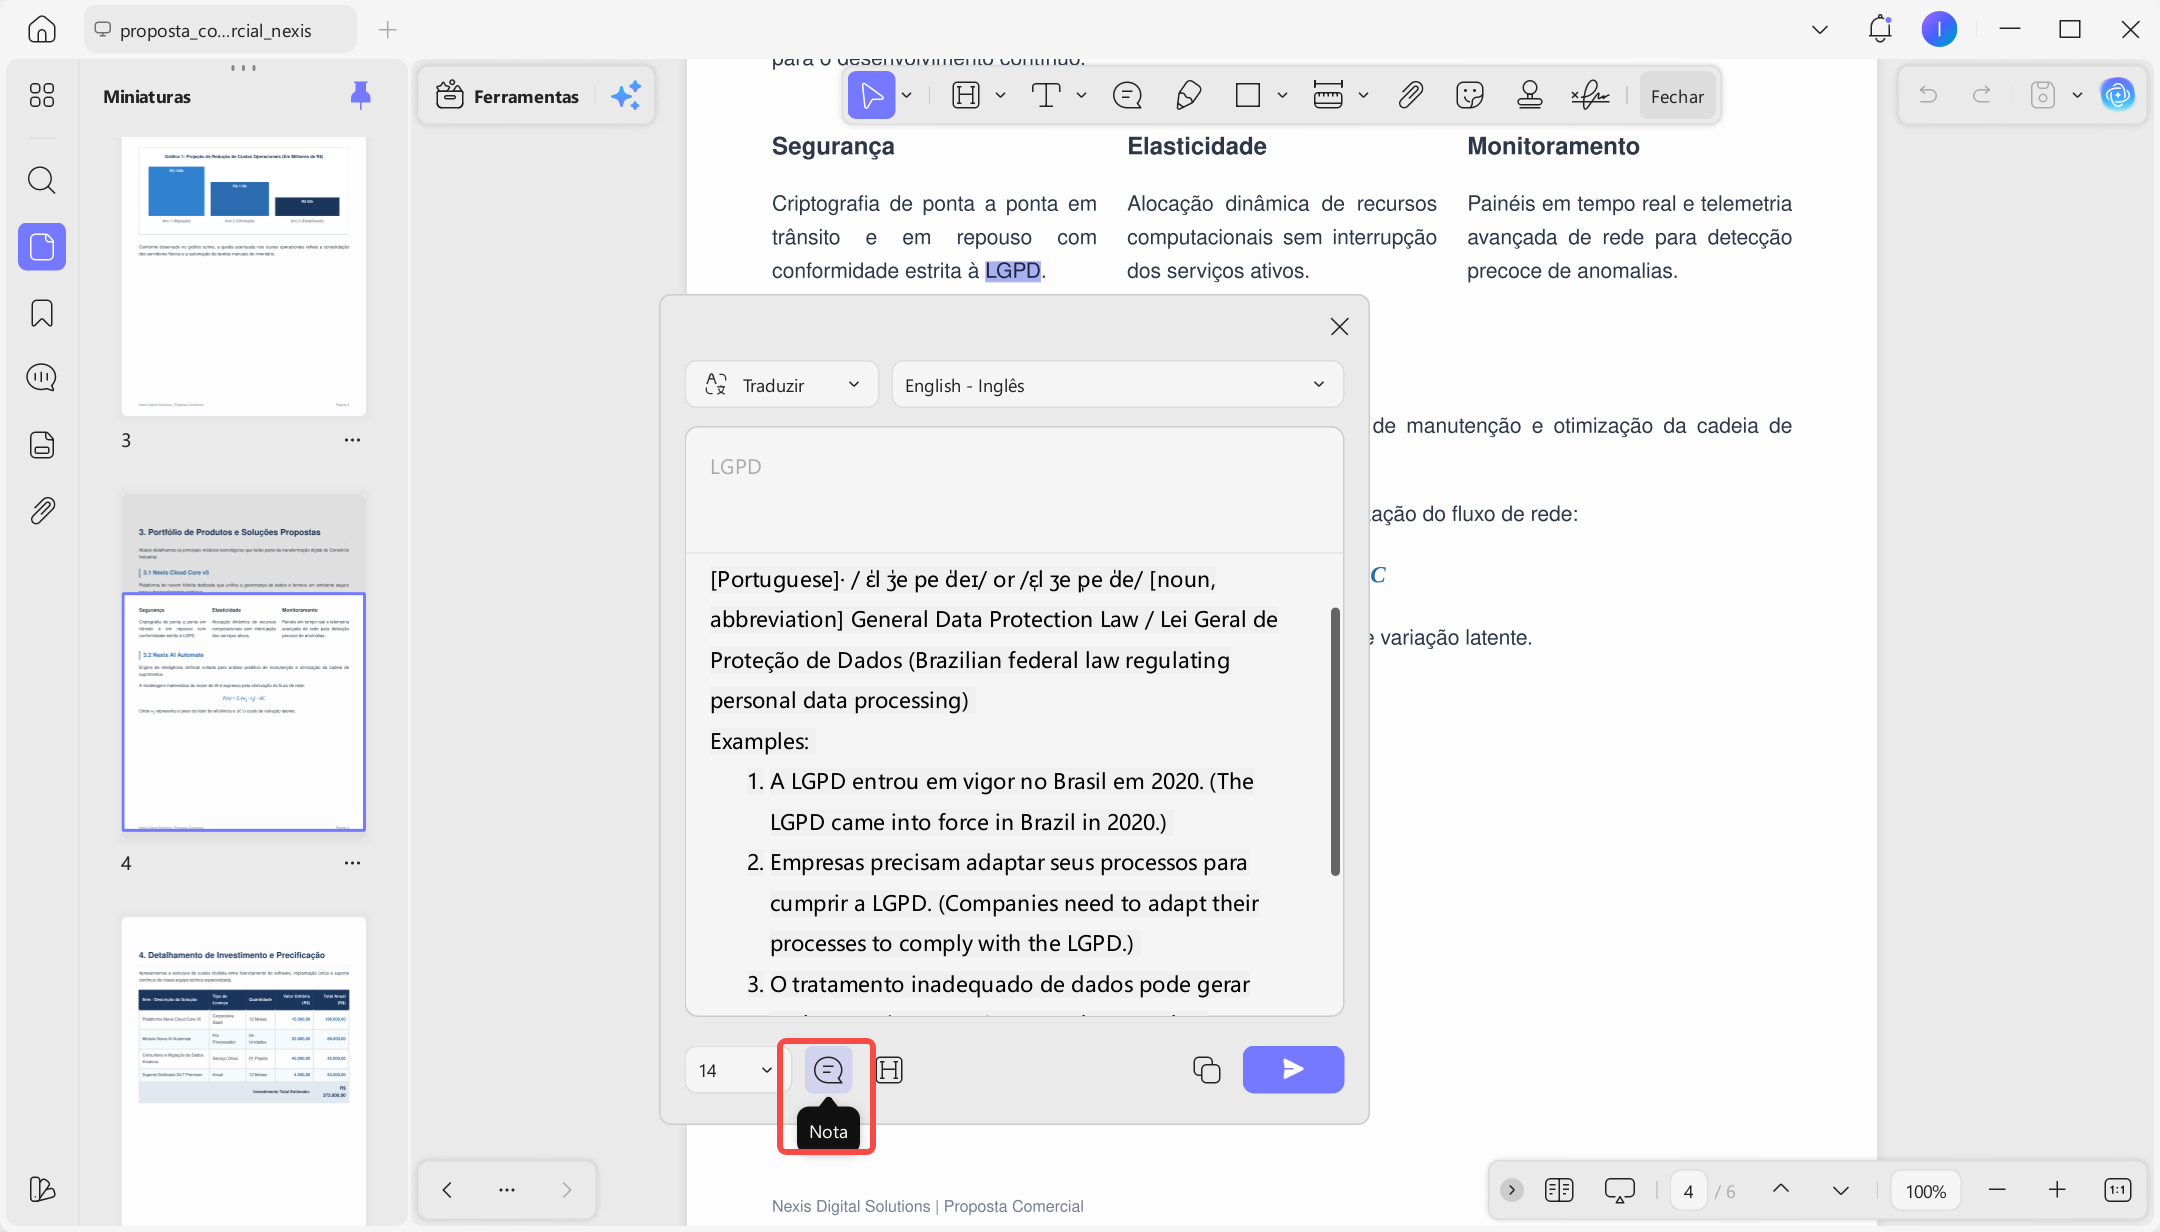Select the pencil drawing tool
2160x1232 pixels.
click(1188, 96)
